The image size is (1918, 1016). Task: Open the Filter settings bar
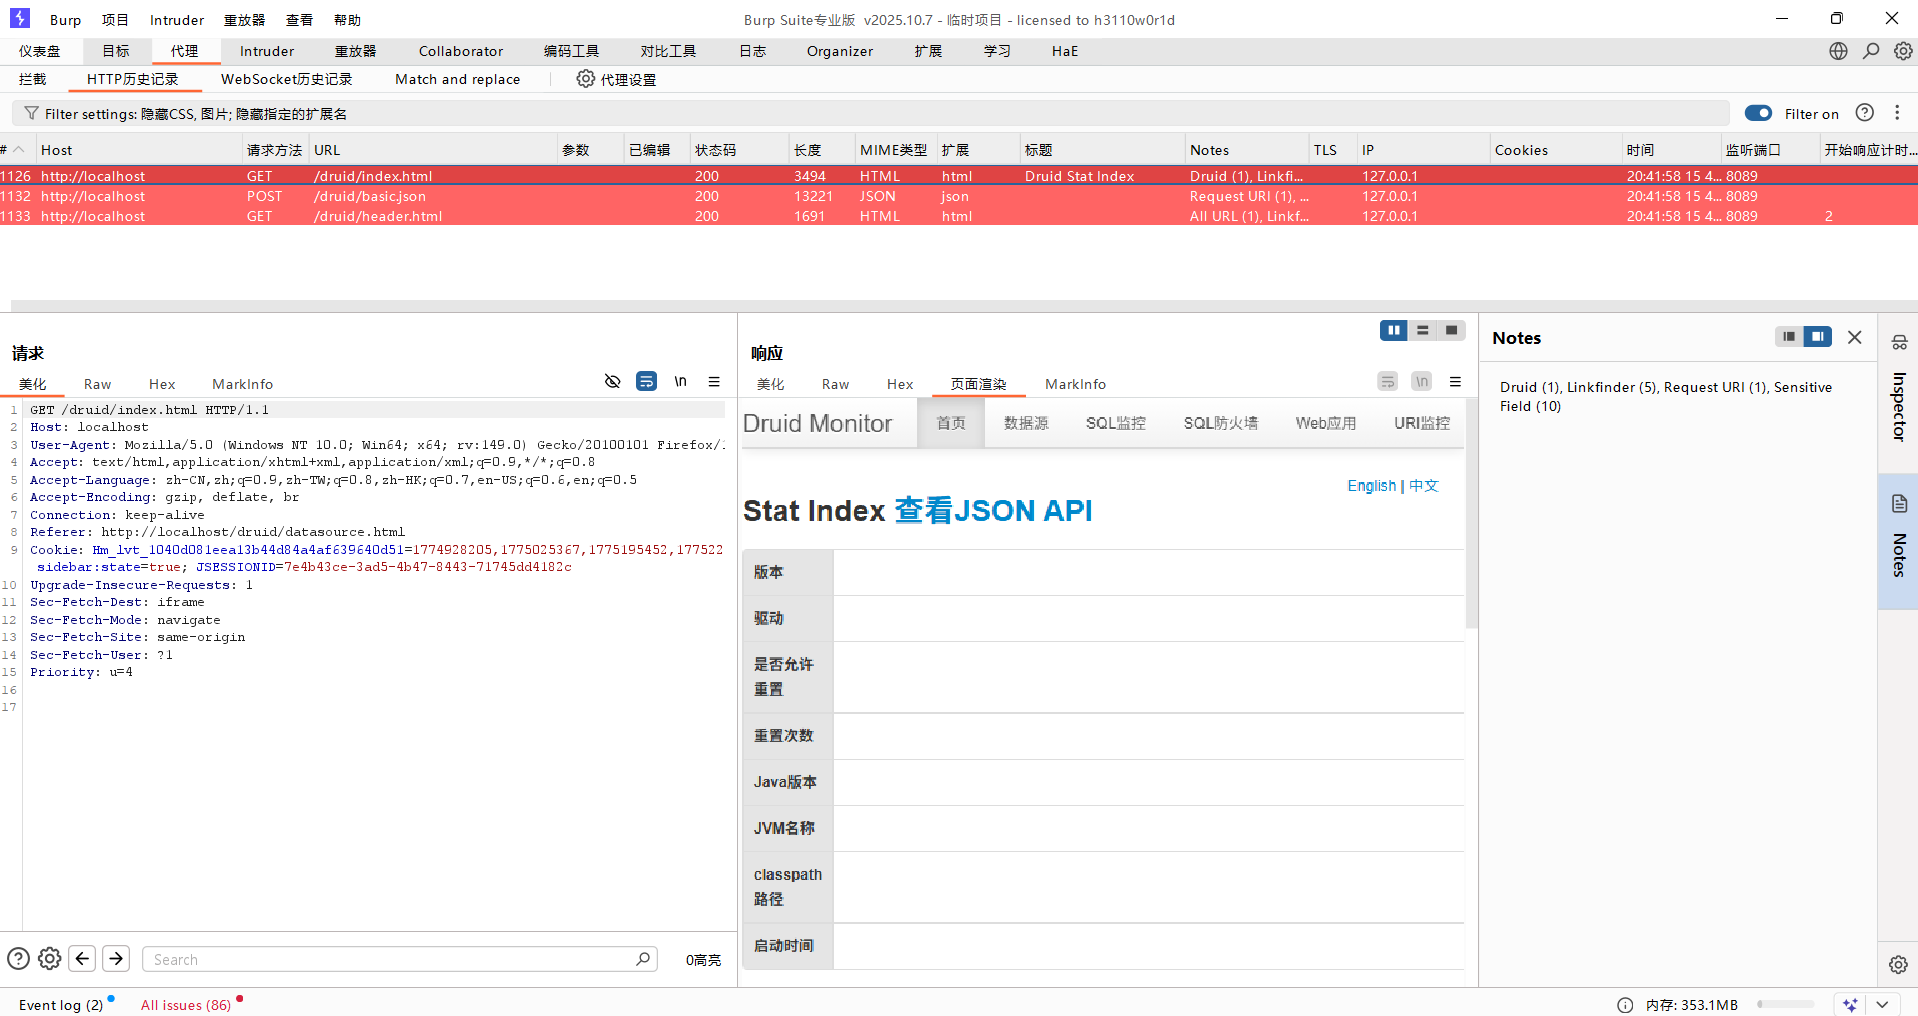tap(870, 113)
